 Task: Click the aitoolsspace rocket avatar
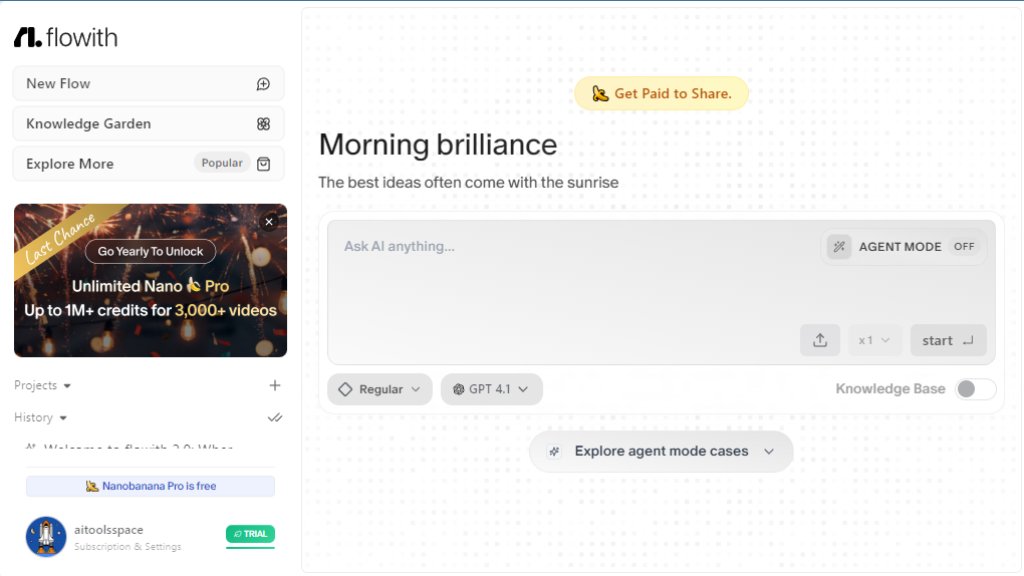(46, 536)
